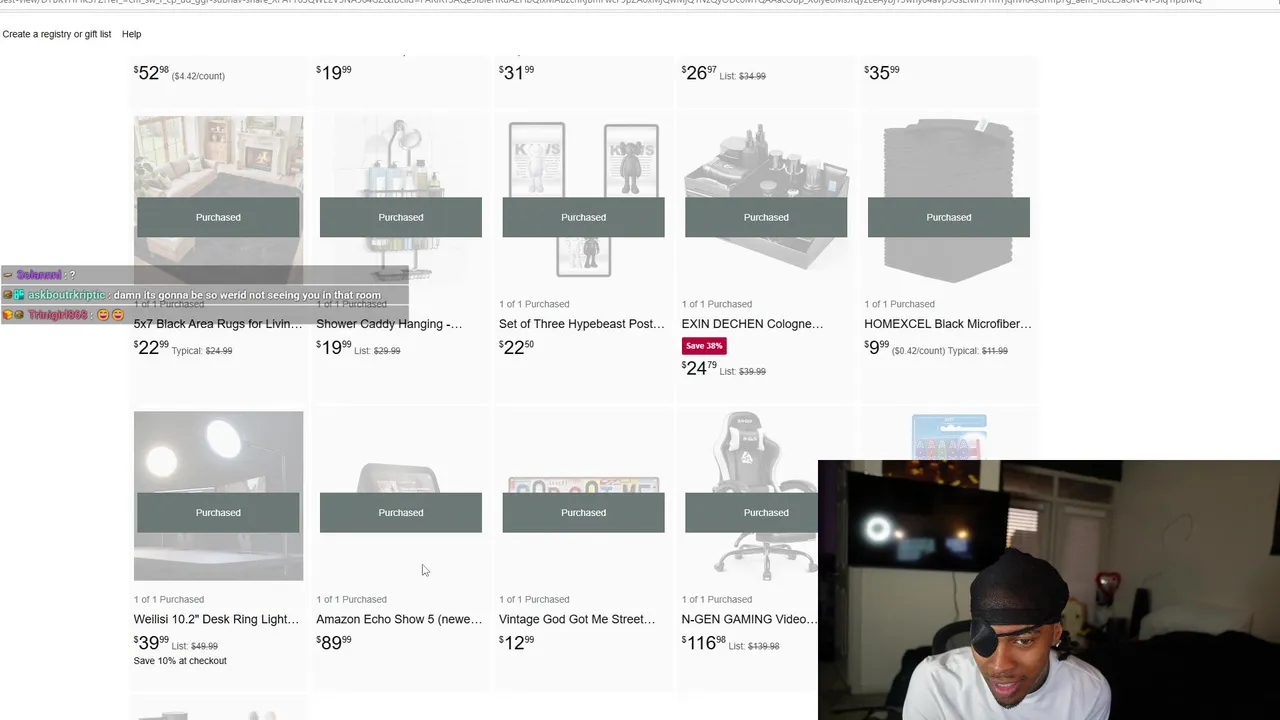This screenshot has width=1280, height=720.
Task: Click the $12.99 price of the street sign
Action: [516, 642]
